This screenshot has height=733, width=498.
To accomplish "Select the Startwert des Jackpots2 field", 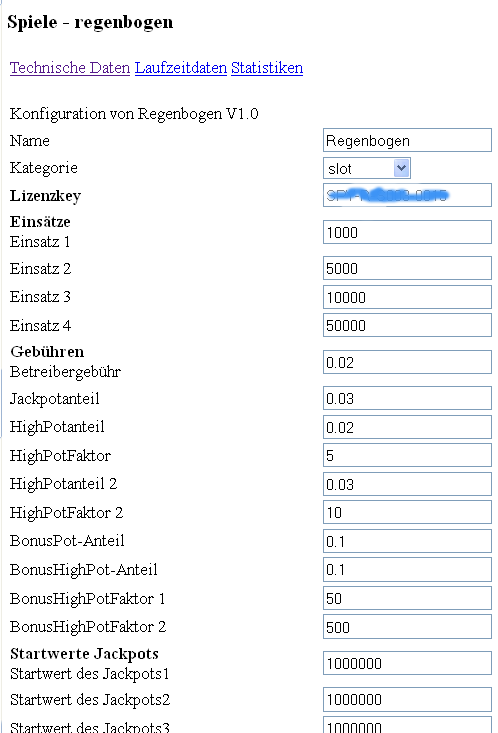I will (x=407, y=699).
